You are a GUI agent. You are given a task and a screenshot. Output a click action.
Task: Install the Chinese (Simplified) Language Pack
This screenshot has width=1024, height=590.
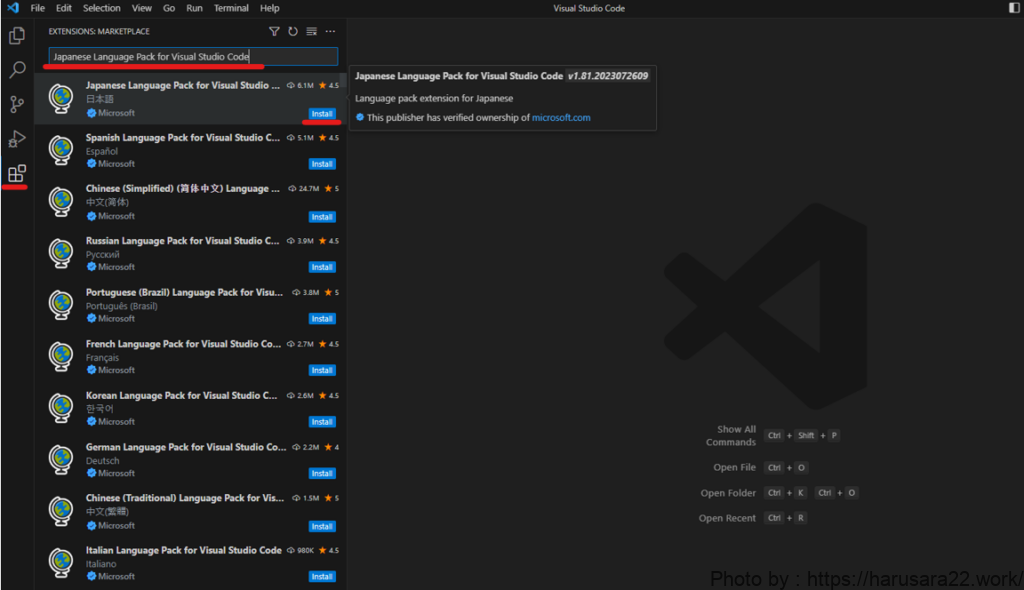(321, 217)
